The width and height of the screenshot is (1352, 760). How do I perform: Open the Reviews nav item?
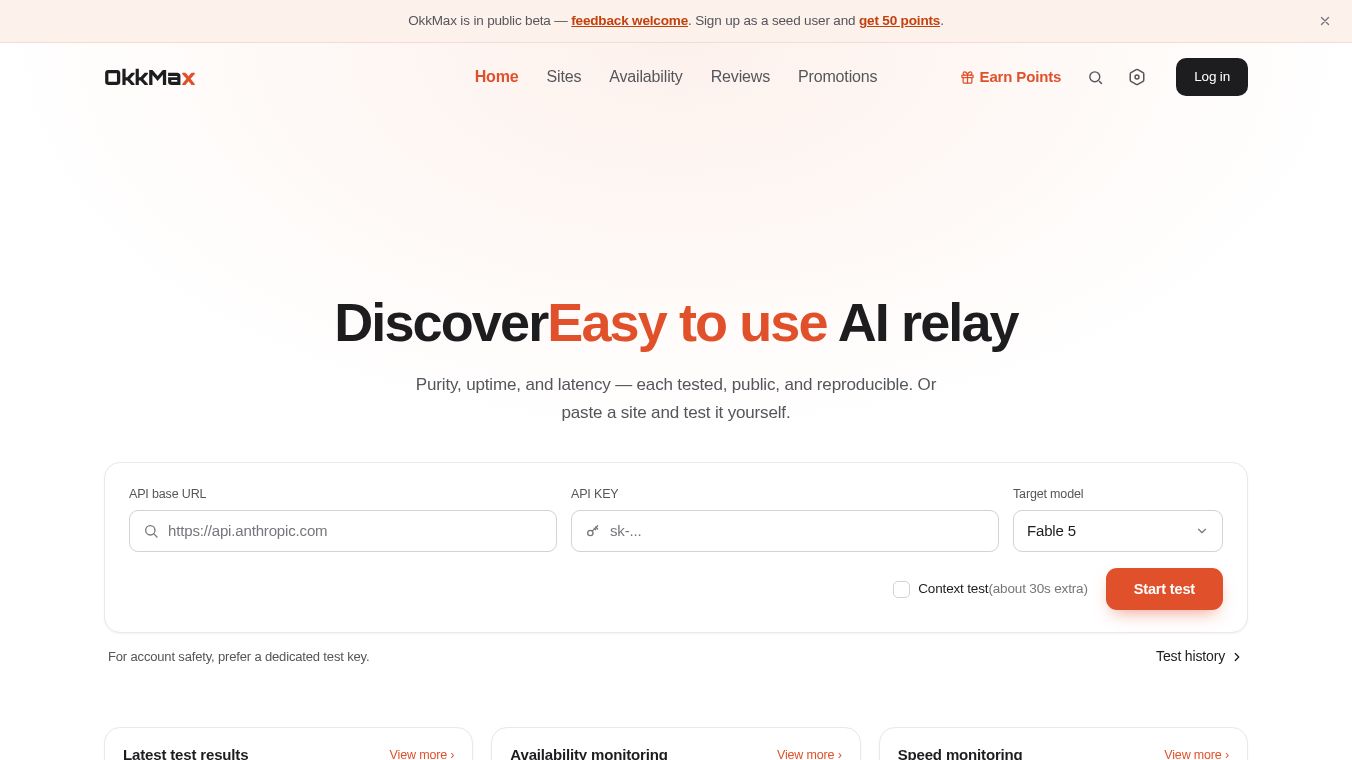(x=740, y=77)
